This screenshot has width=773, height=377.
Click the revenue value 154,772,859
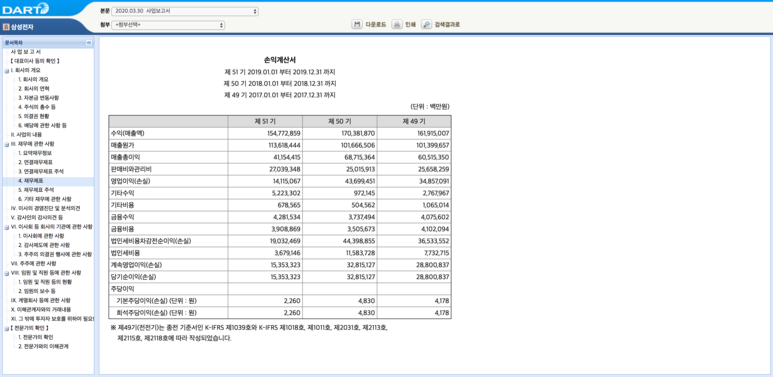[284, 134]
